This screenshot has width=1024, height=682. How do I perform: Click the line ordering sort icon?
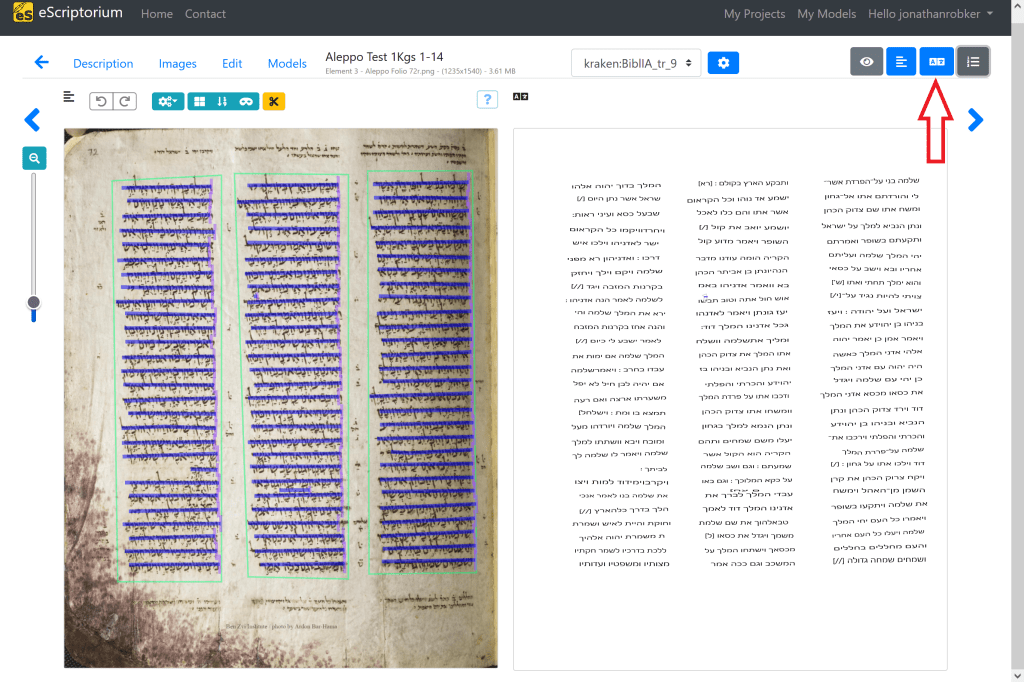(x=222, y=101)
